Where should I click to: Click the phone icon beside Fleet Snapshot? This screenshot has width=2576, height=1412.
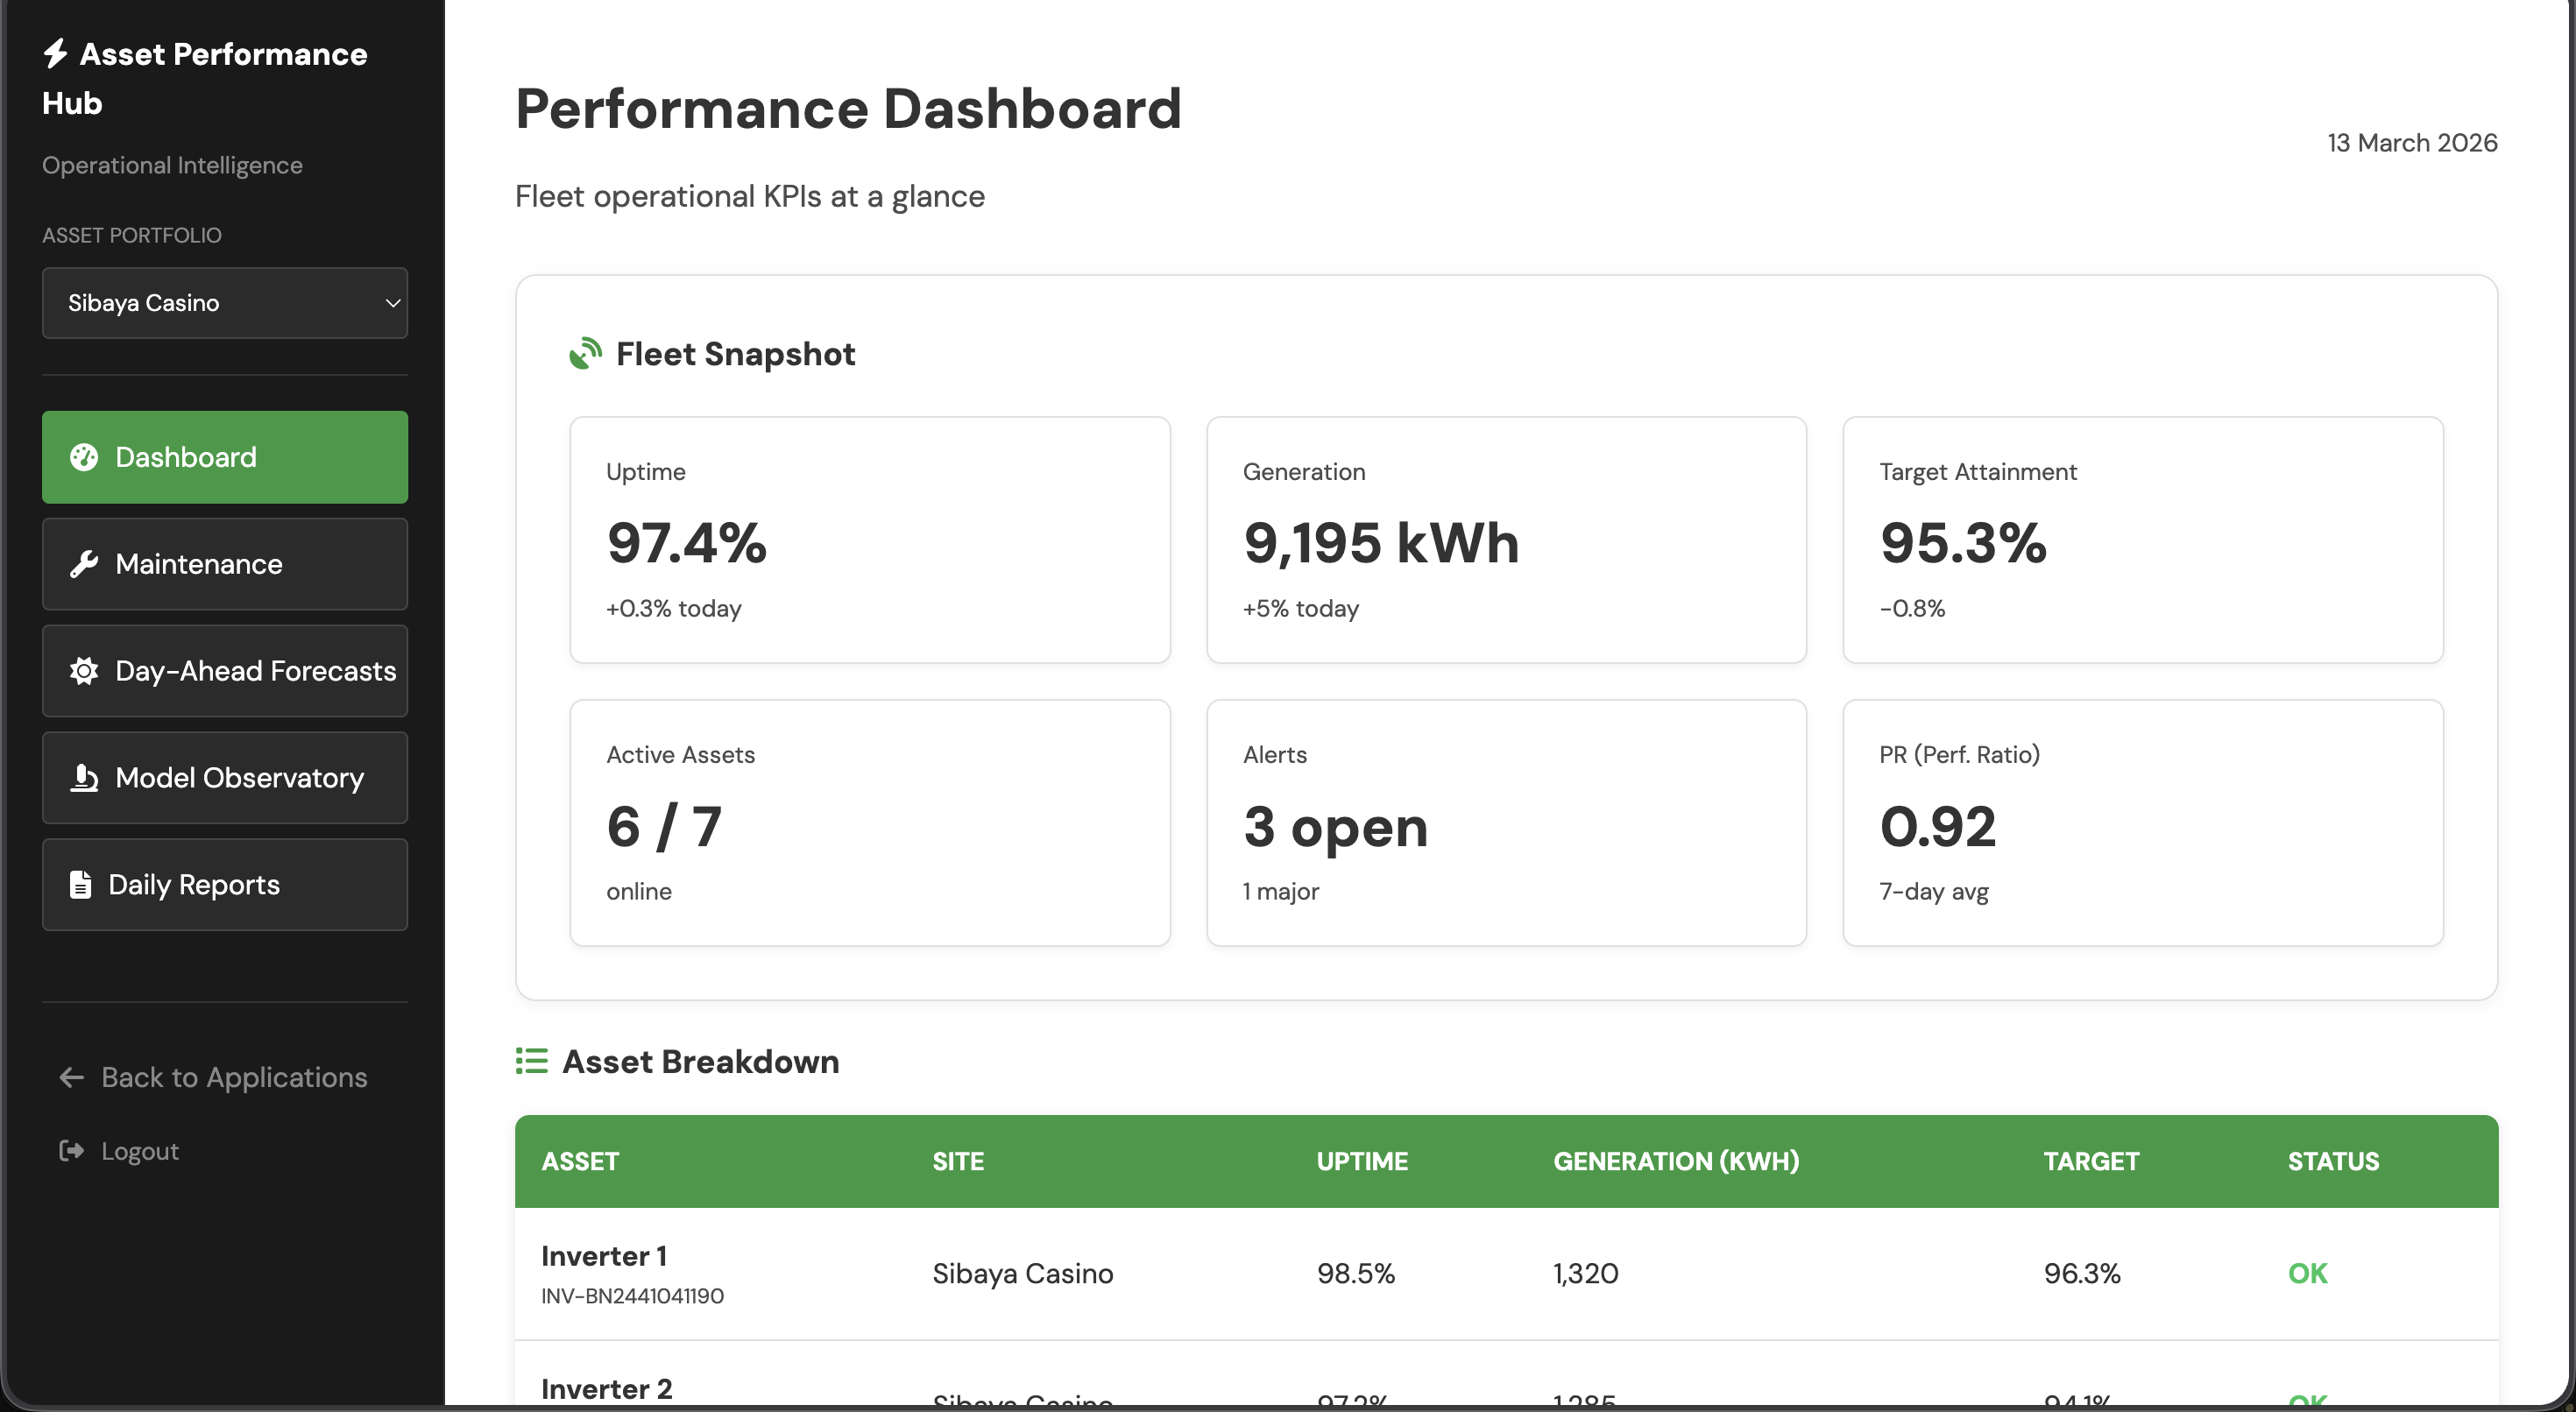coord(585,353)
